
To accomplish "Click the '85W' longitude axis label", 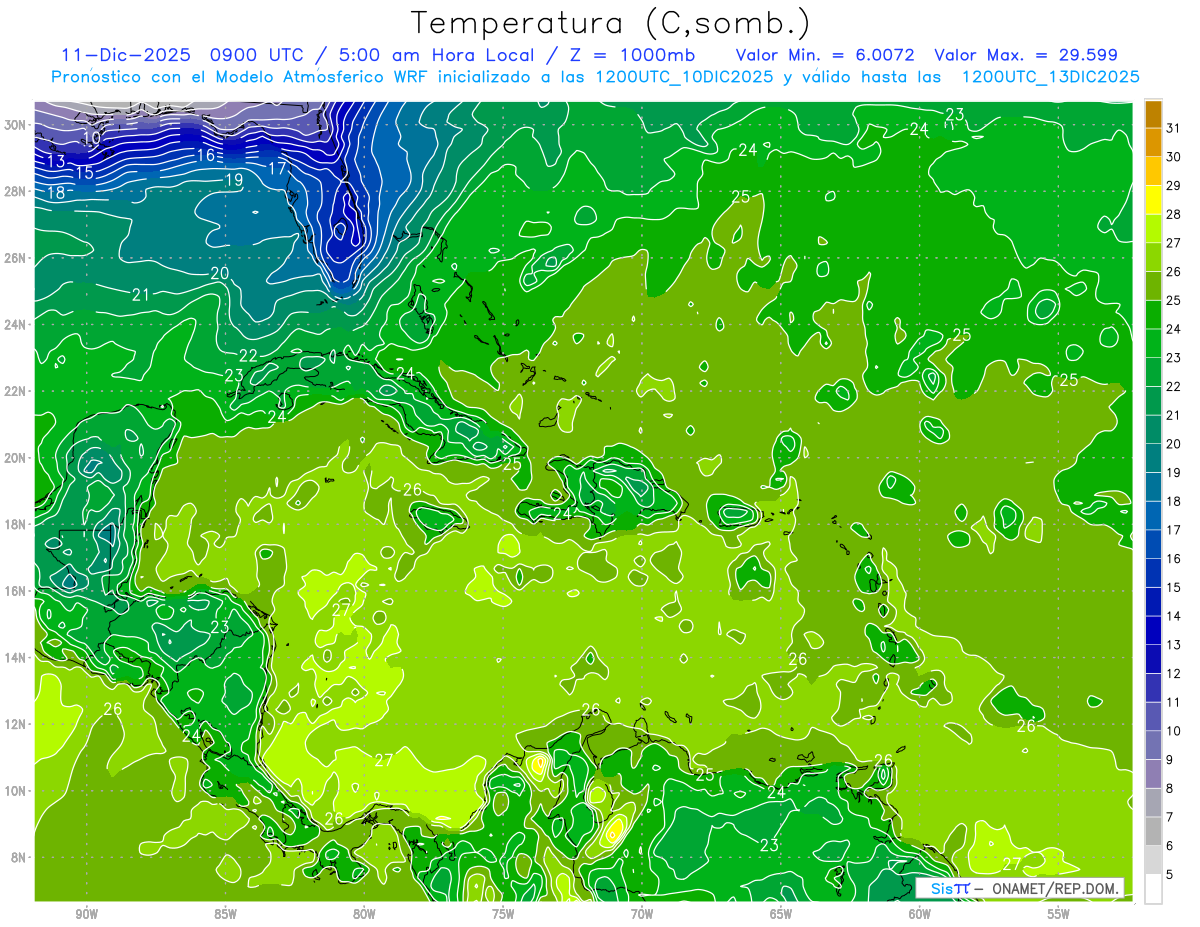I will (x=225, y=914).
